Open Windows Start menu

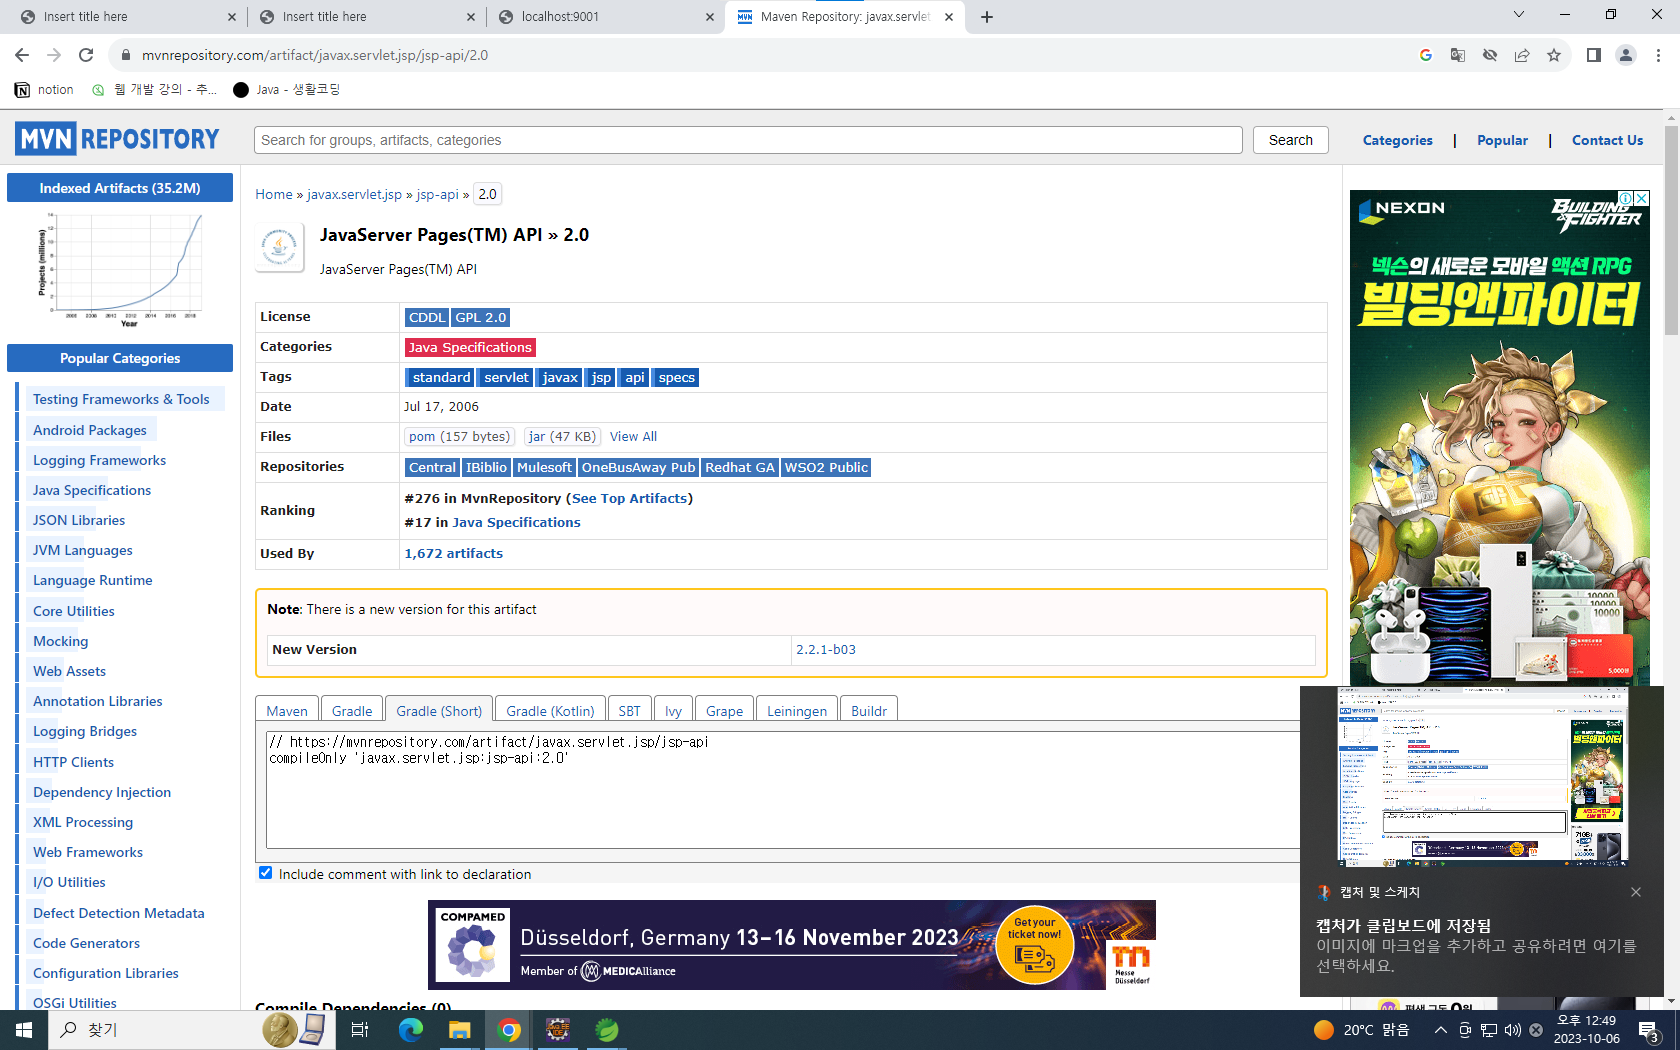(24, 1030)
